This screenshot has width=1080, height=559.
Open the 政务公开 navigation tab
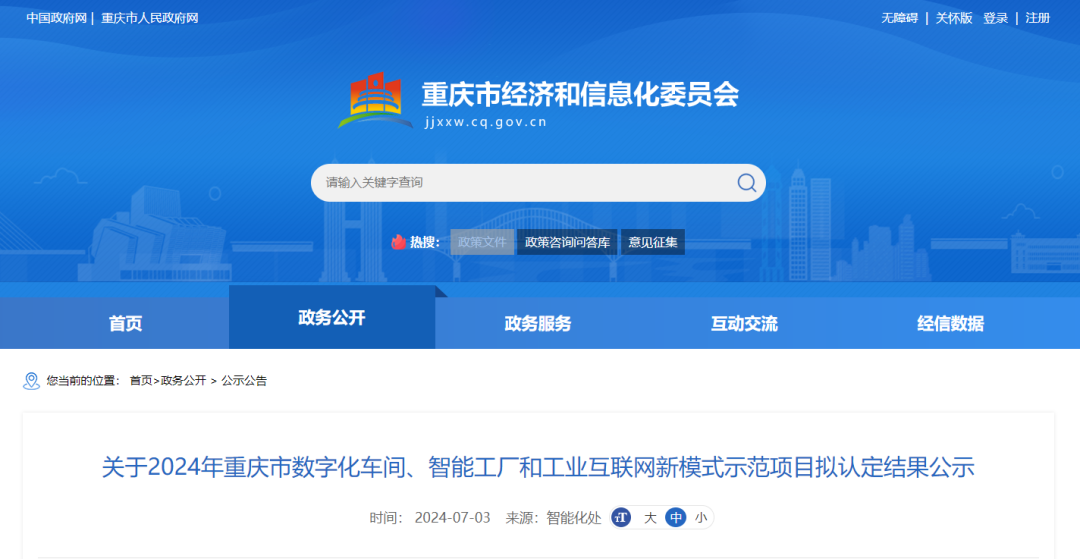click(332, 317)
